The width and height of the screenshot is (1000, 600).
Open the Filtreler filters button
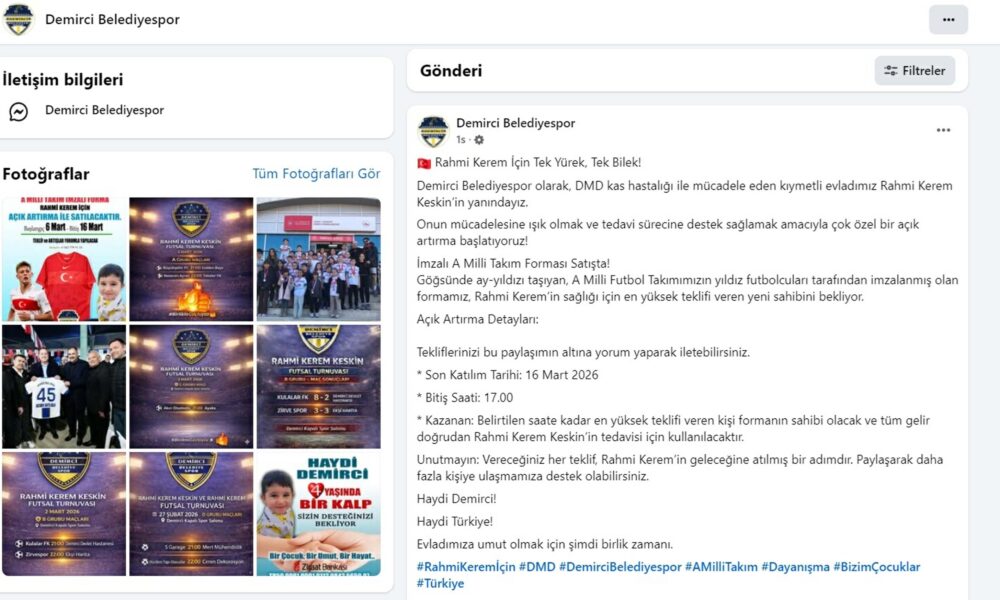(x=915, y=71)
